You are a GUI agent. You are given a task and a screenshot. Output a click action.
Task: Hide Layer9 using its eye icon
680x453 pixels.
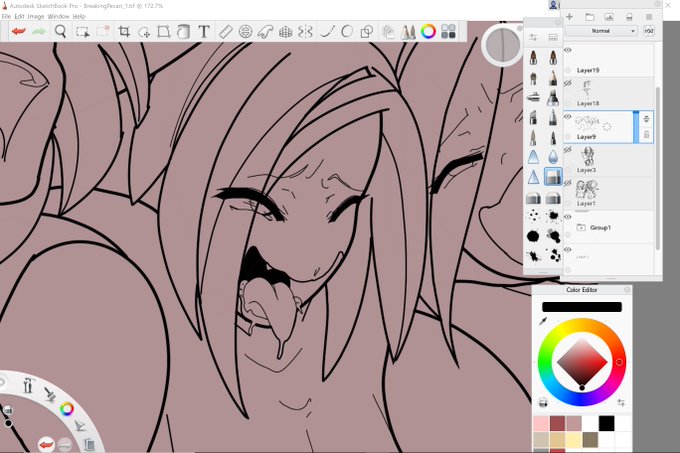click(568, 116)
